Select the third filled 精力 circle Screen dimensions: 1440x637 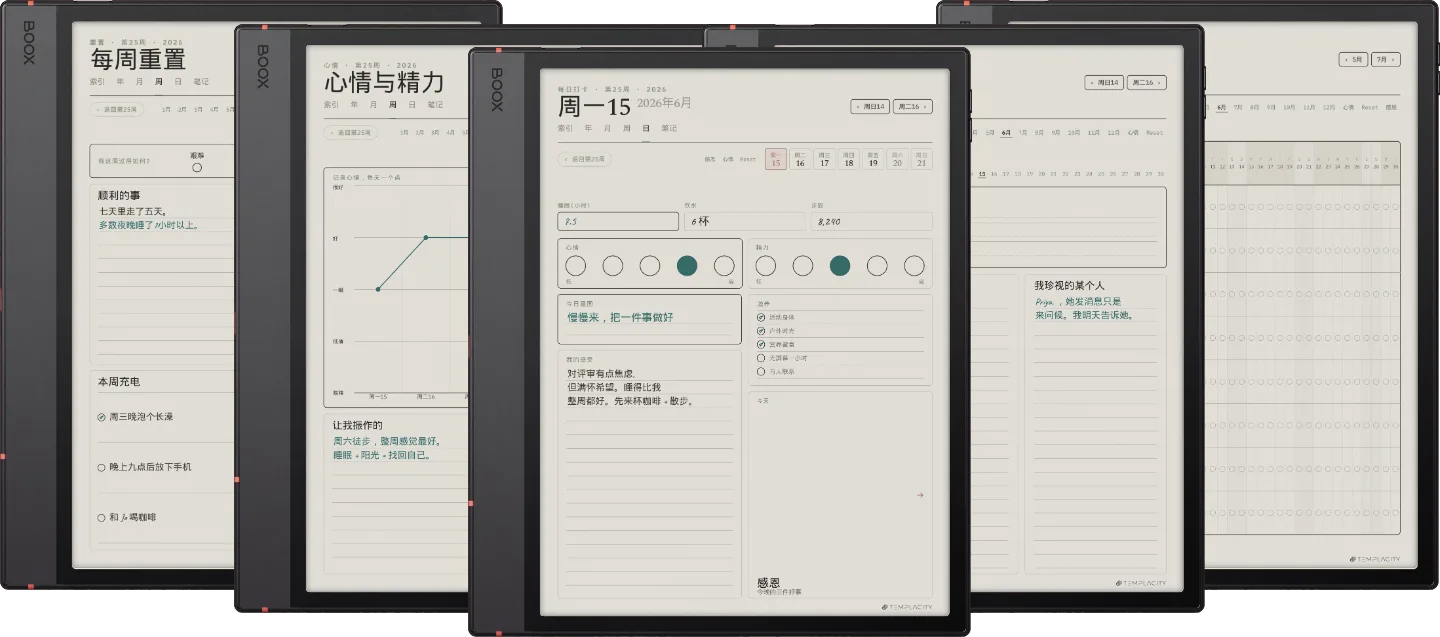[840, 265]
